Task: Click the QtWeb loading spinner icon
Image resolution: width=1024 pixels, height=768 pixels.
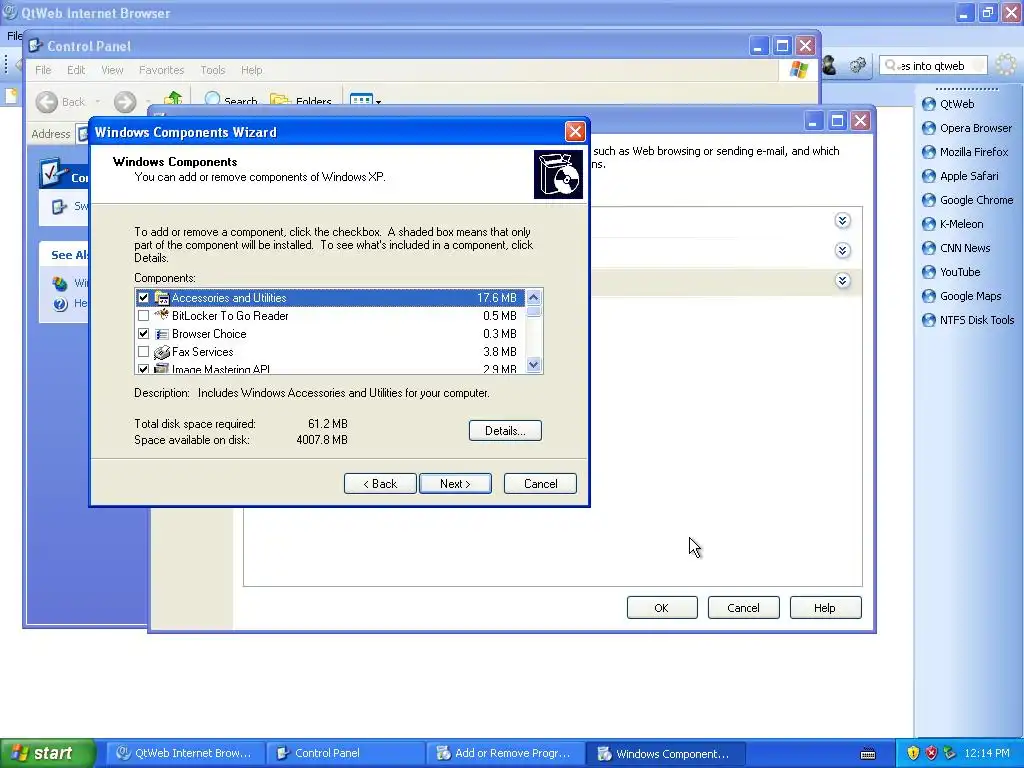Action: (1006, 65)
